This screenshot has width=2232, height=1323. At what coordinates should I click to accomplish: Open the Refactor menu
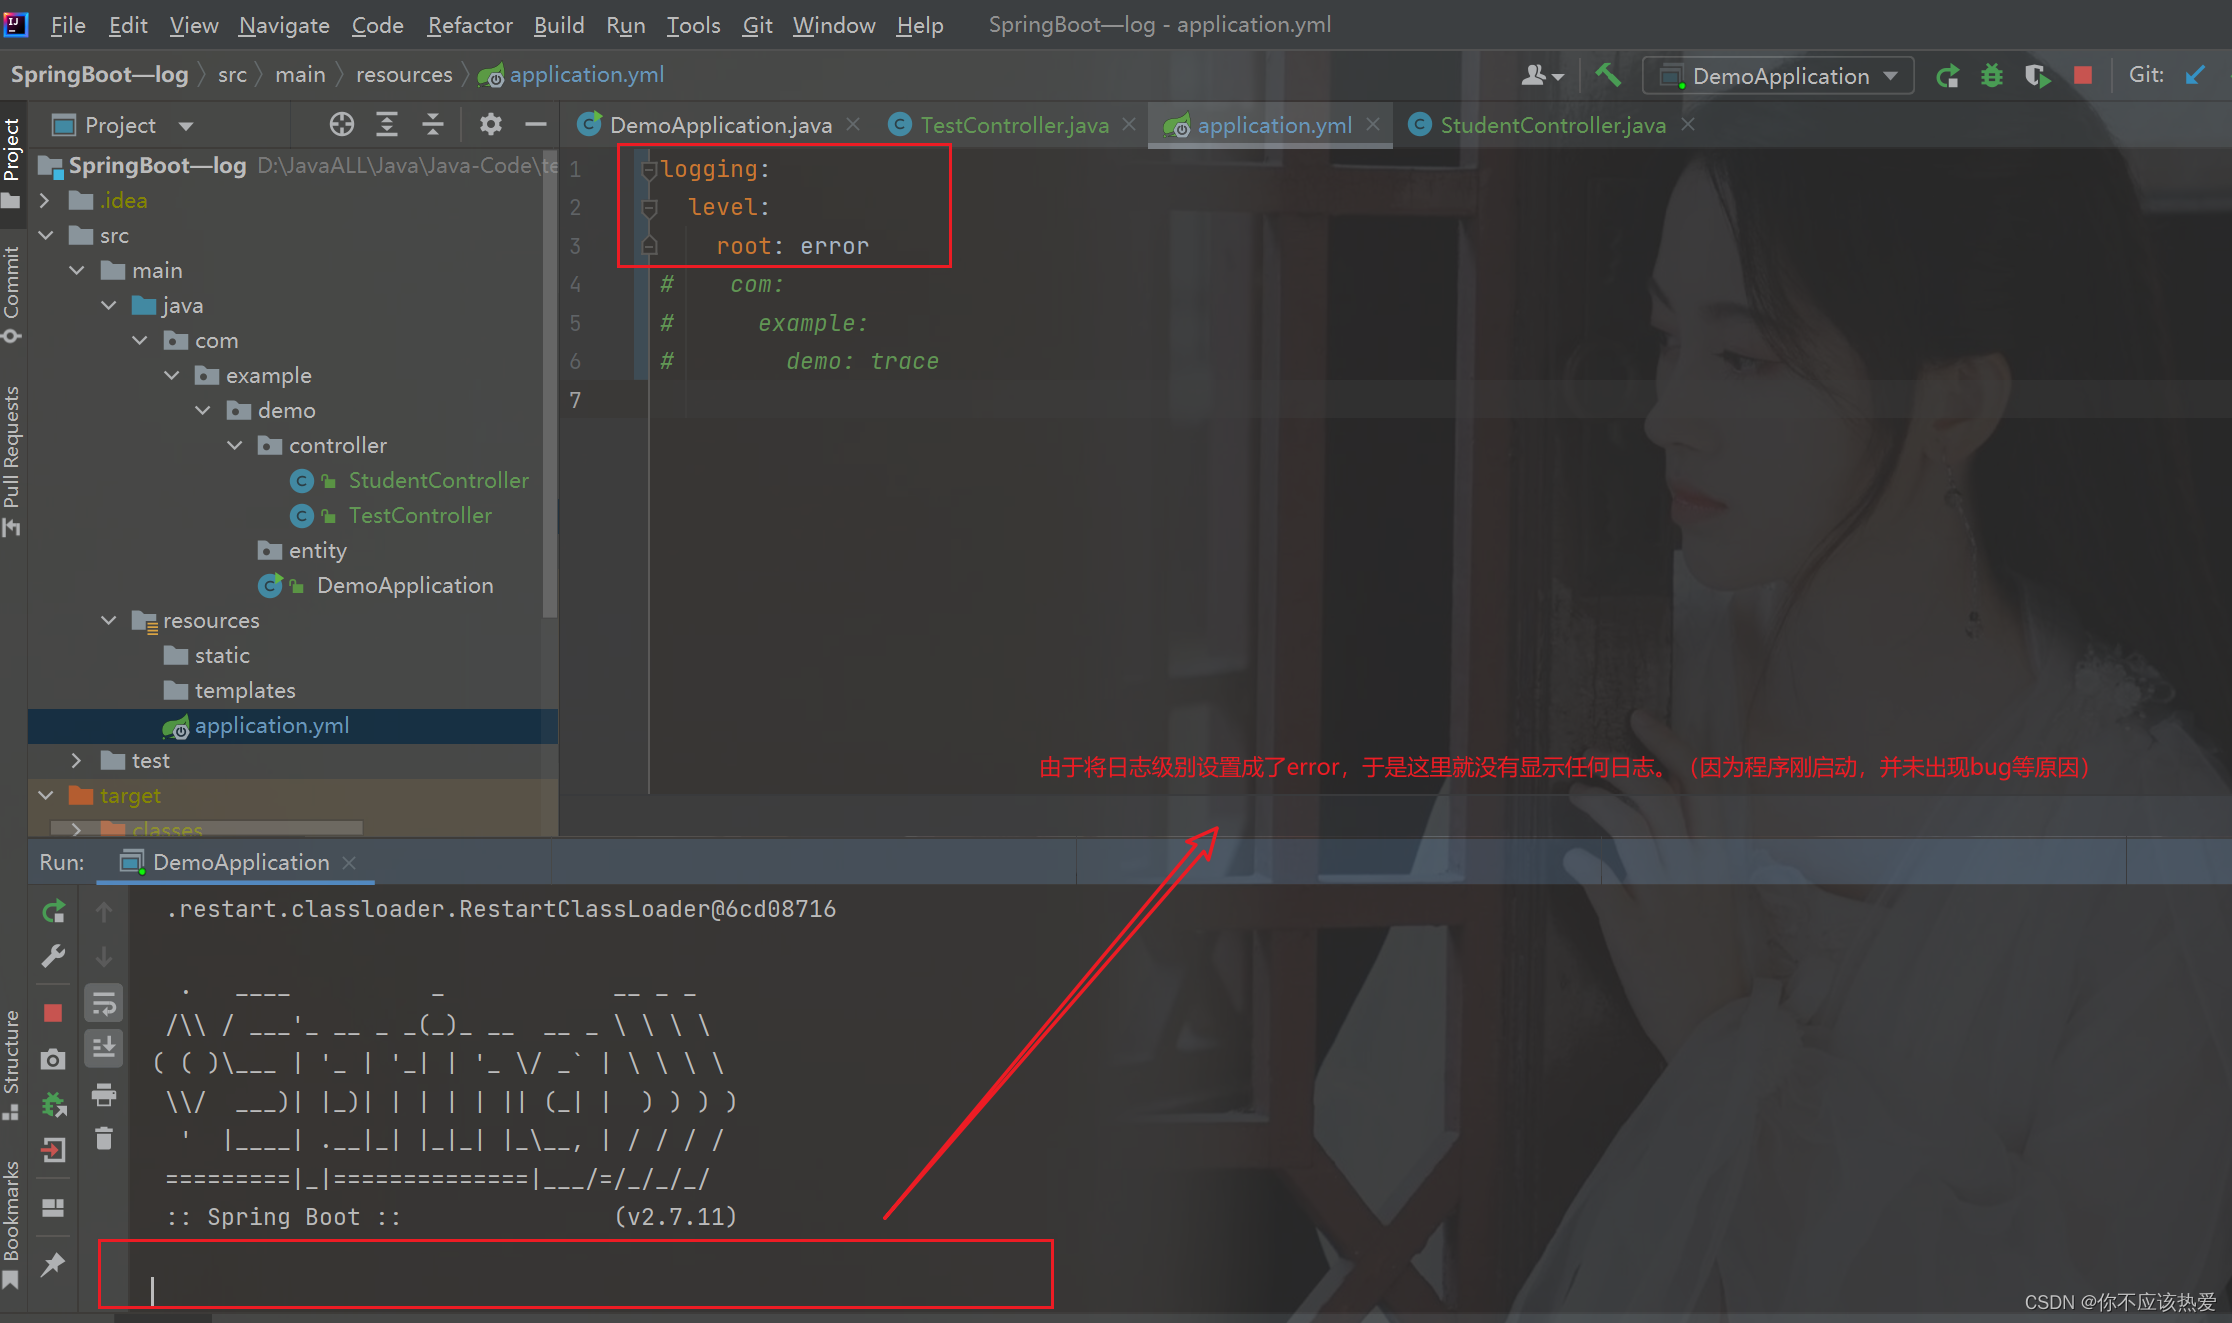pyautogui.click(x=469, y=25)
